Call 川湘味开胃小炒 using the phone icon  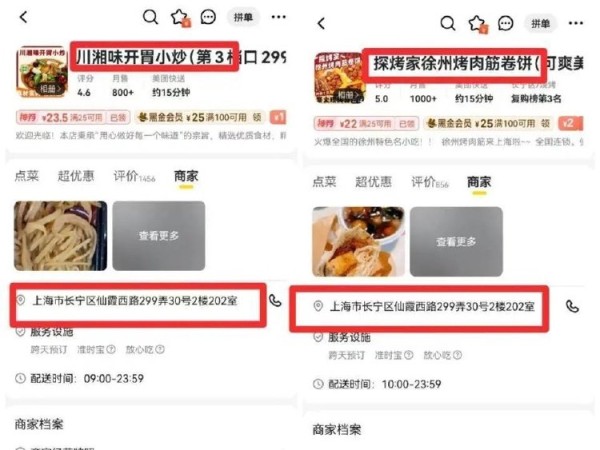(x=275, y=301)
